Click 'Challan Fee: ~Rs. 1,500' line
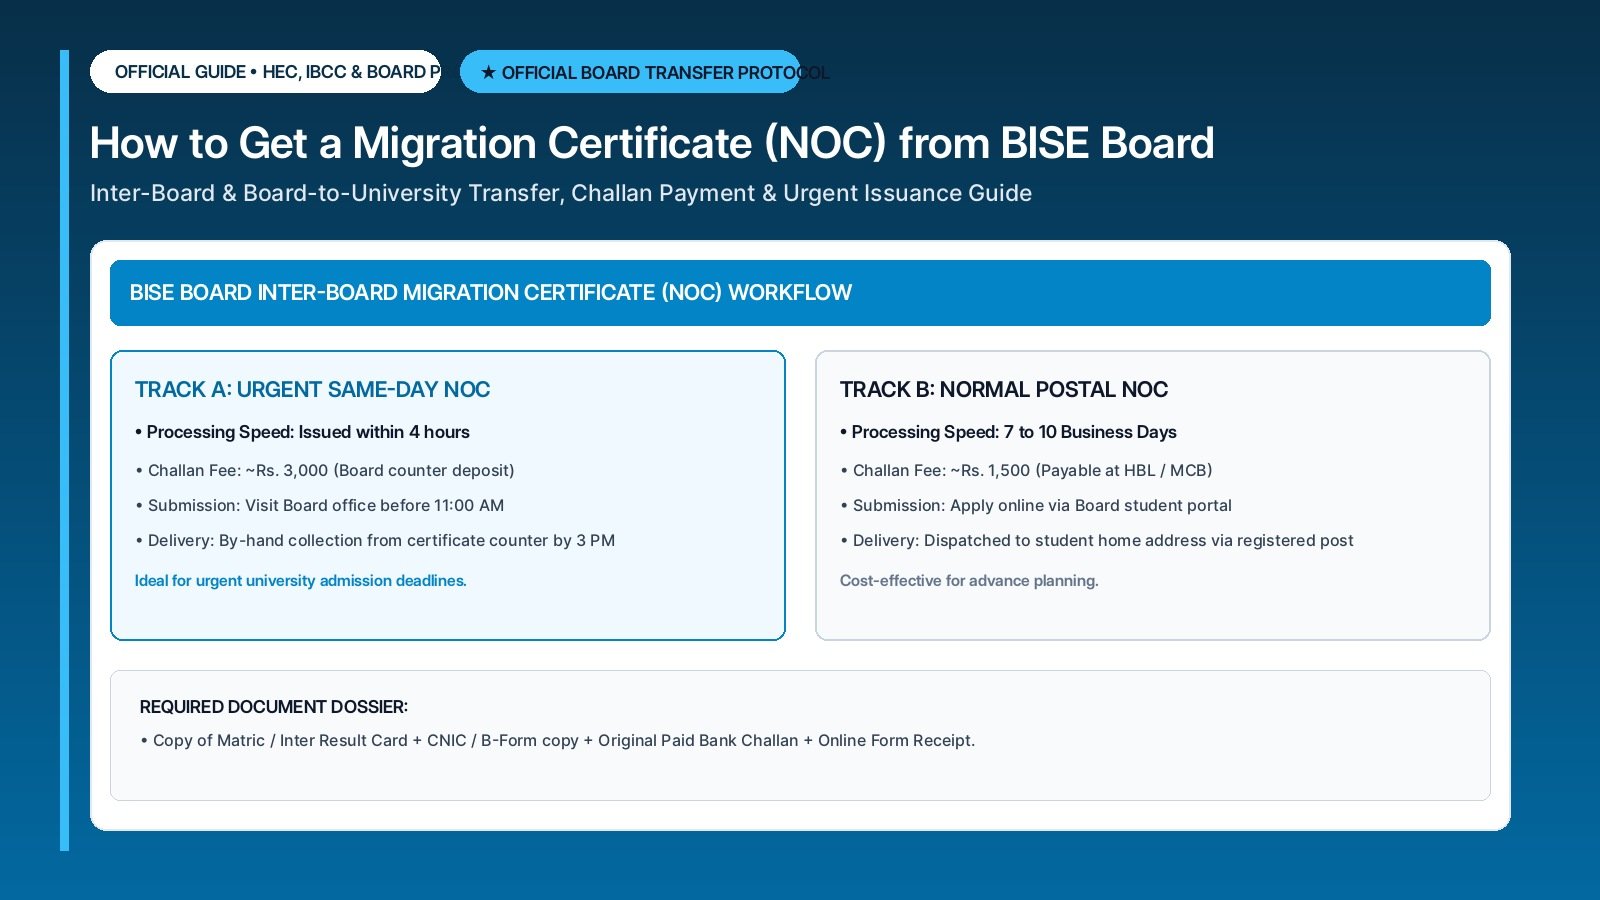 click(x=1026, y=470)
